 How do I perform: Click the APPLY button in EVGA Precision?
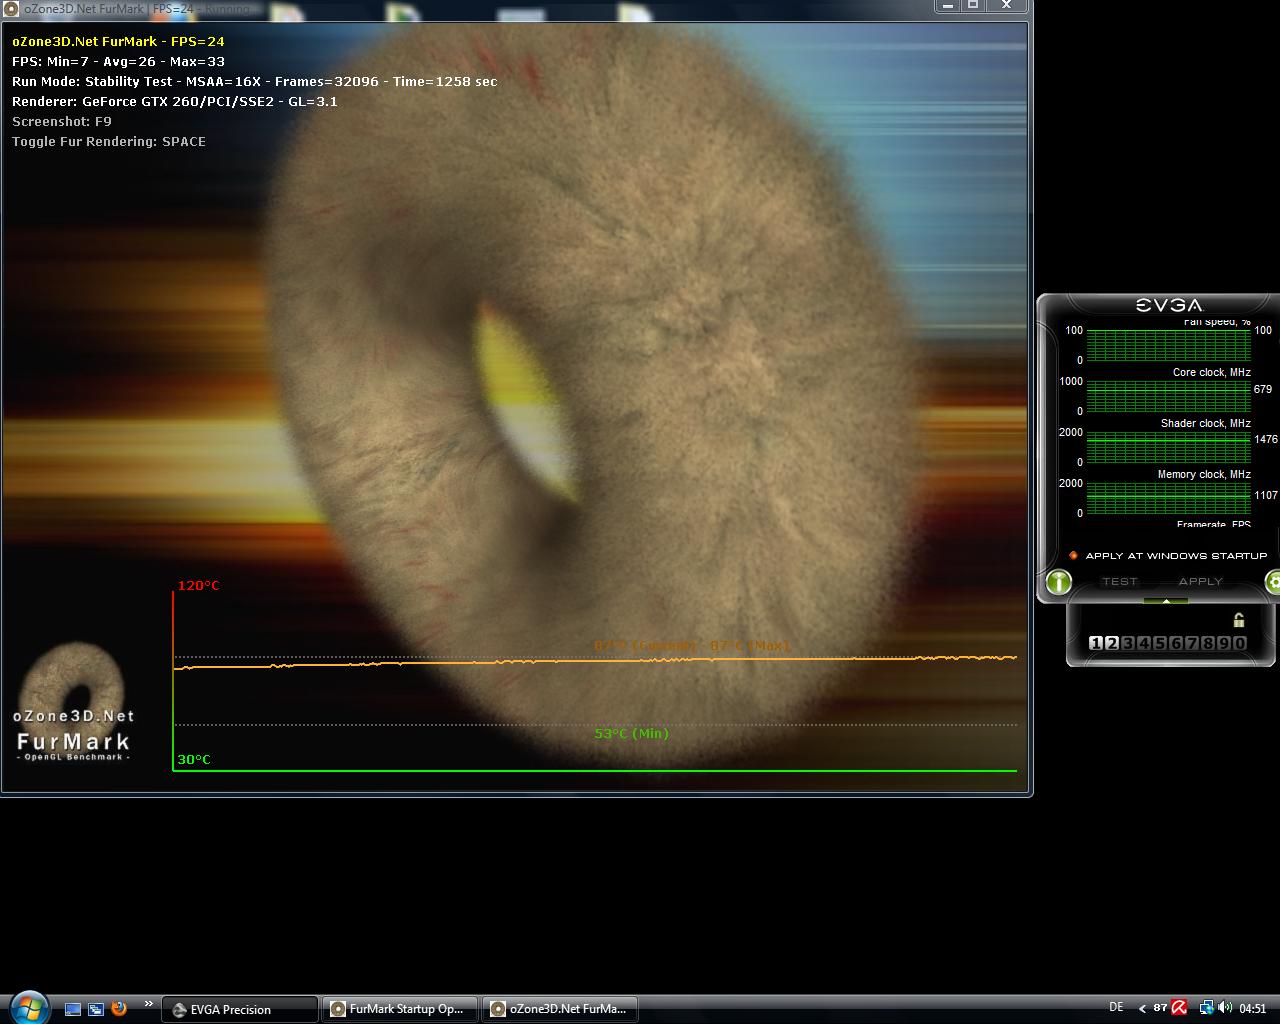pyautogui.click(x=1200, y=581)
